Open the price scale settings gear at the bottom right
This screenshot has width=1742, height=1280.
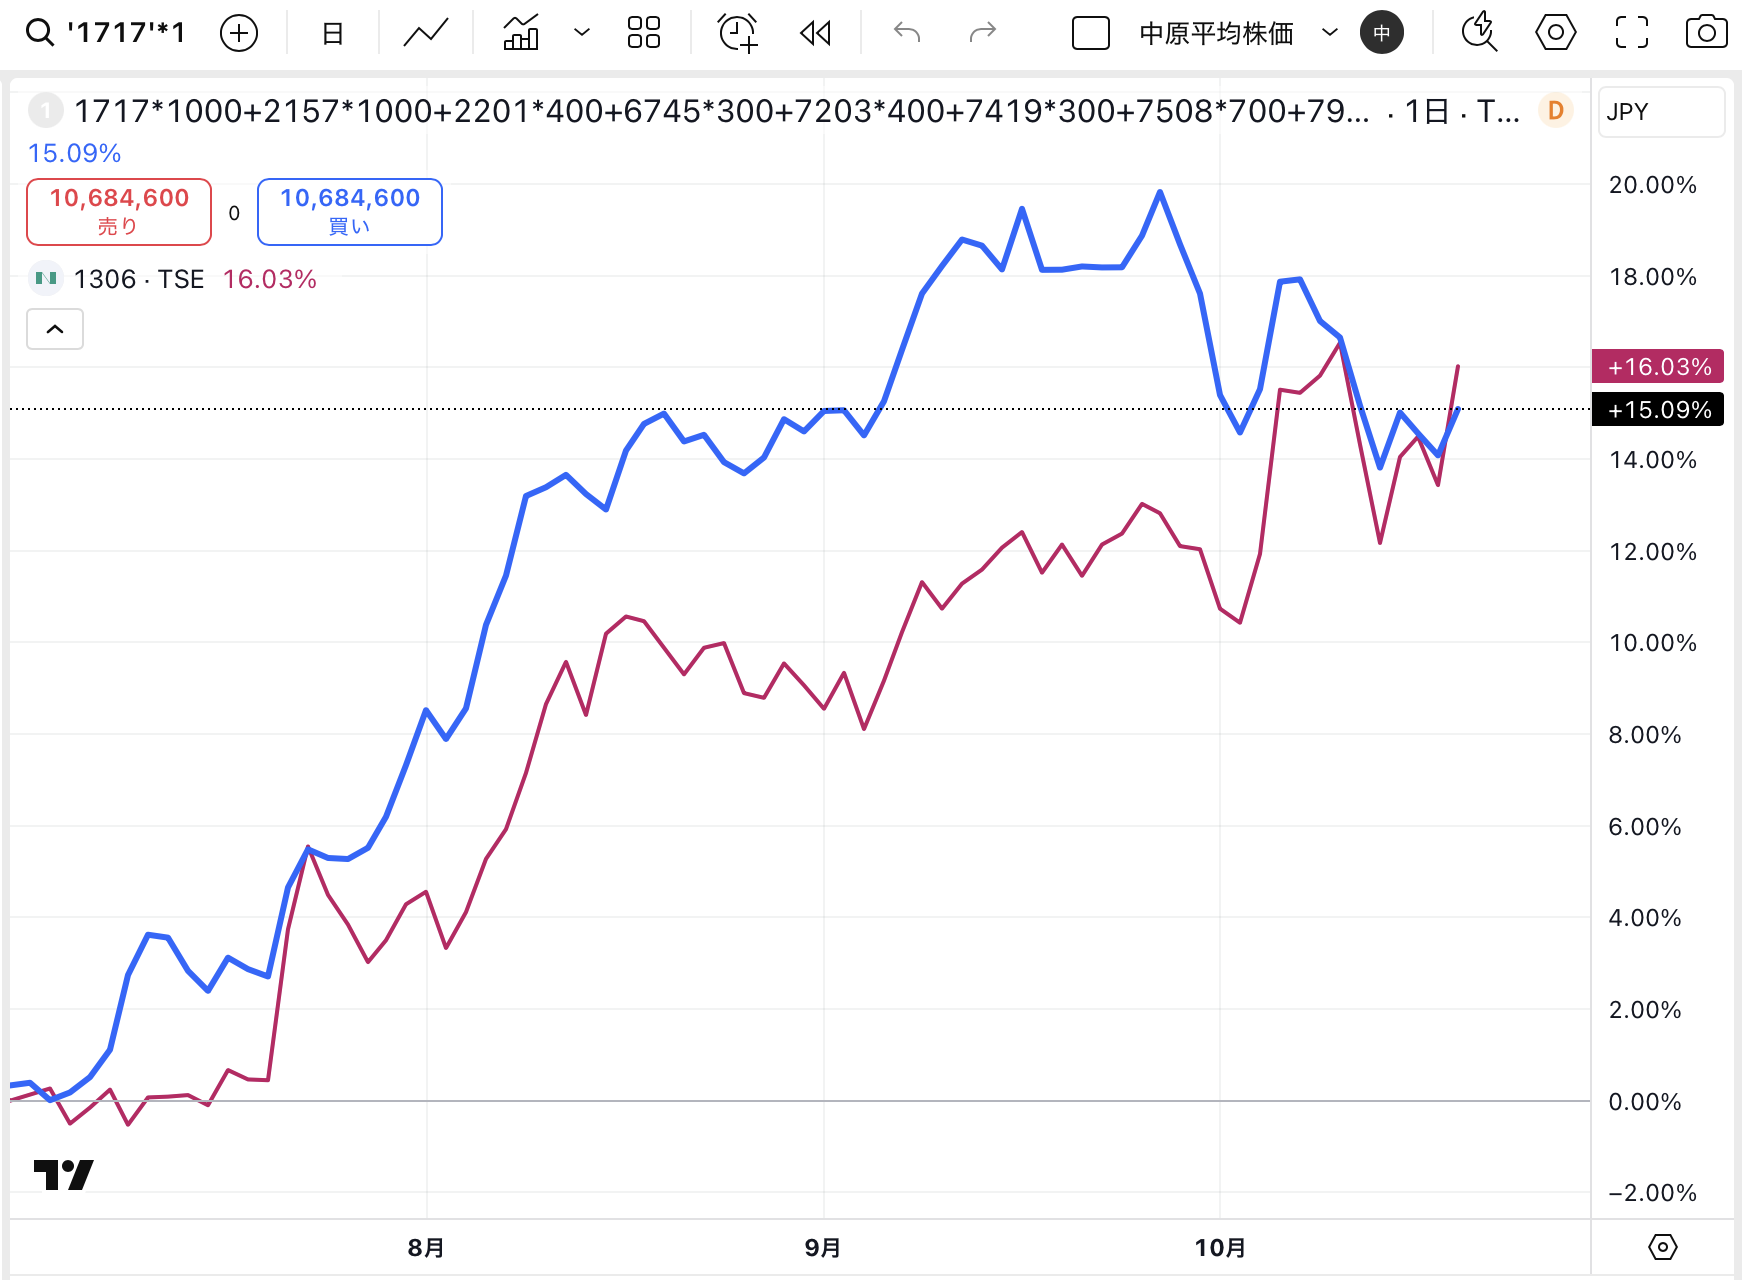coord(1662,1247)
